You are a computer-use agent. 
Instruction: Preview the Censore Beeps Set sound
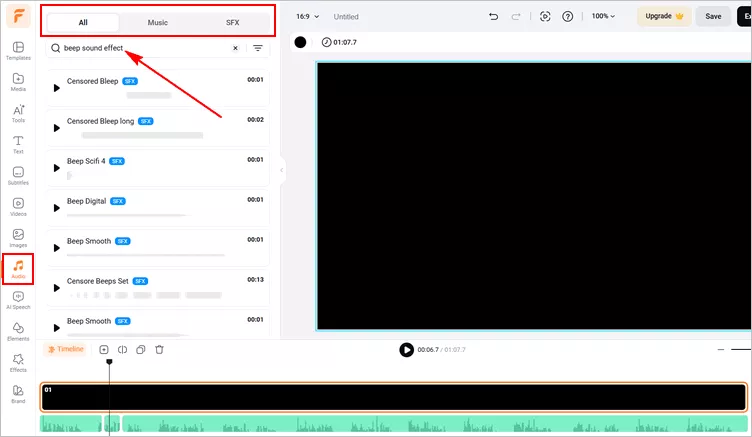point(57,288)
